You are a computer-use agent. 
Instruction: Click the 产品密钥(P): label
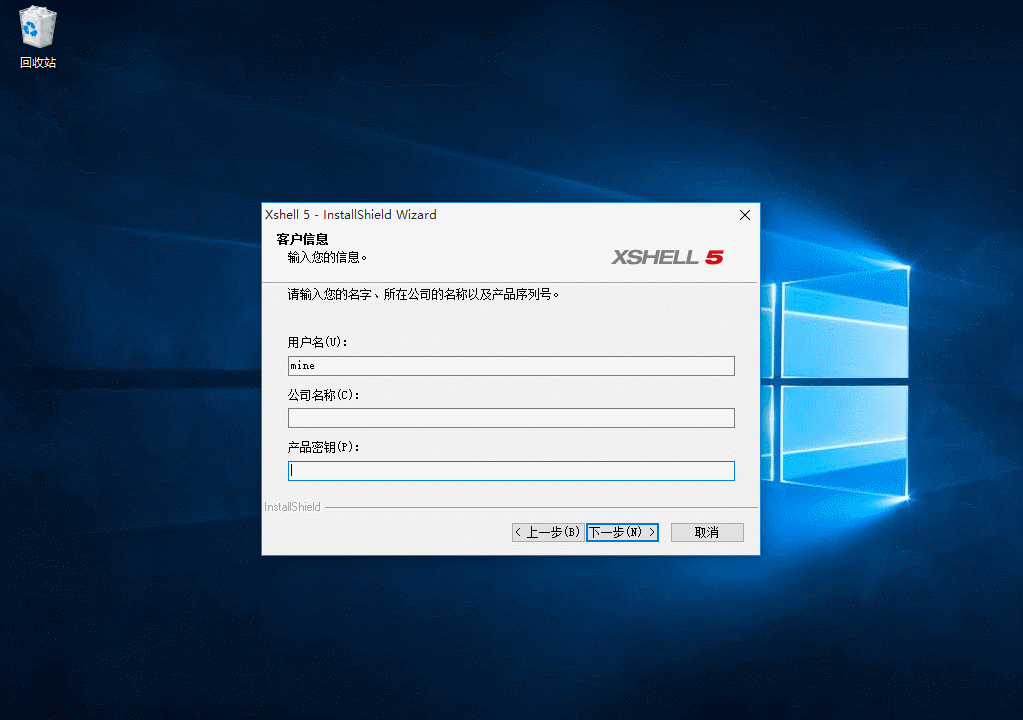(x=323, y=447)
